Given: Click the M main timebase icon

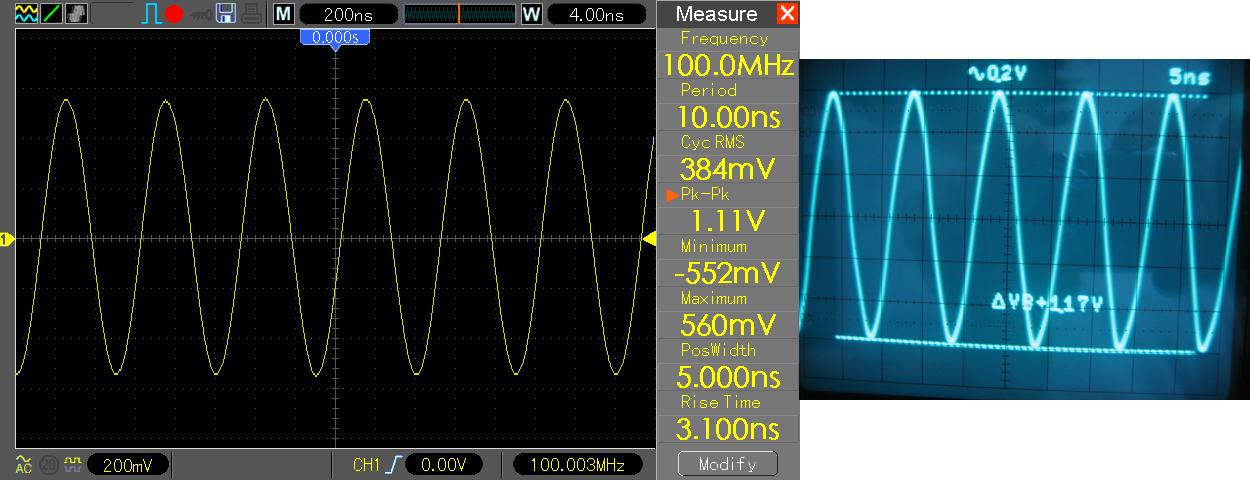Looking at the screenshot, I should pyautogui.click(x=284, y=14).
